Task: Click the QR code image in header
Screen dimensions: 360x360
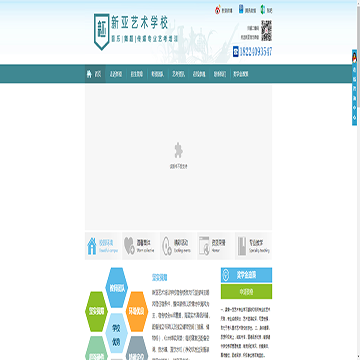Action: pos(266,30)
